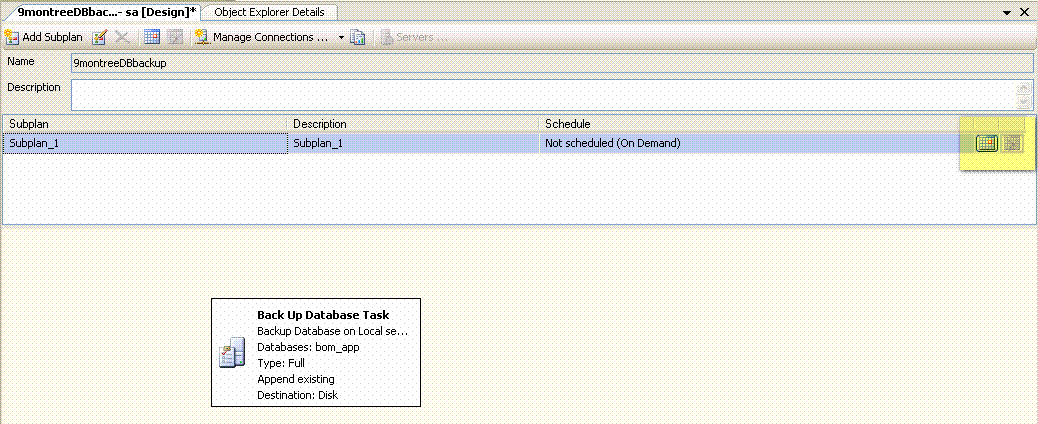Click the Description column header

click(x=413, y=124)
